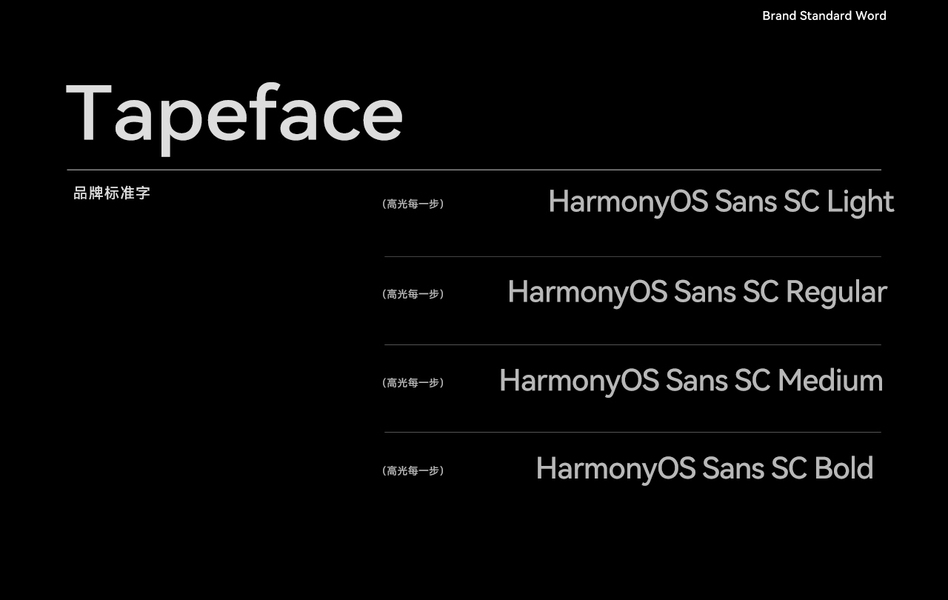Click the Brand Standard Word header text
Image resolution: width=948 pixels, height=600 pixels.
coord(824,16)
